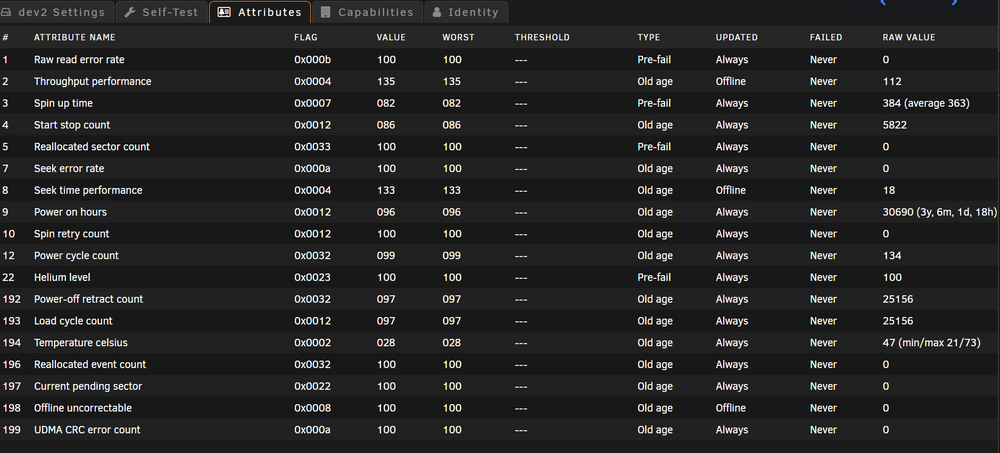Click the Power-off retract count attribute name
Image resolution: width=1000 pixels, height=453 pixels.
coord(88,299)
